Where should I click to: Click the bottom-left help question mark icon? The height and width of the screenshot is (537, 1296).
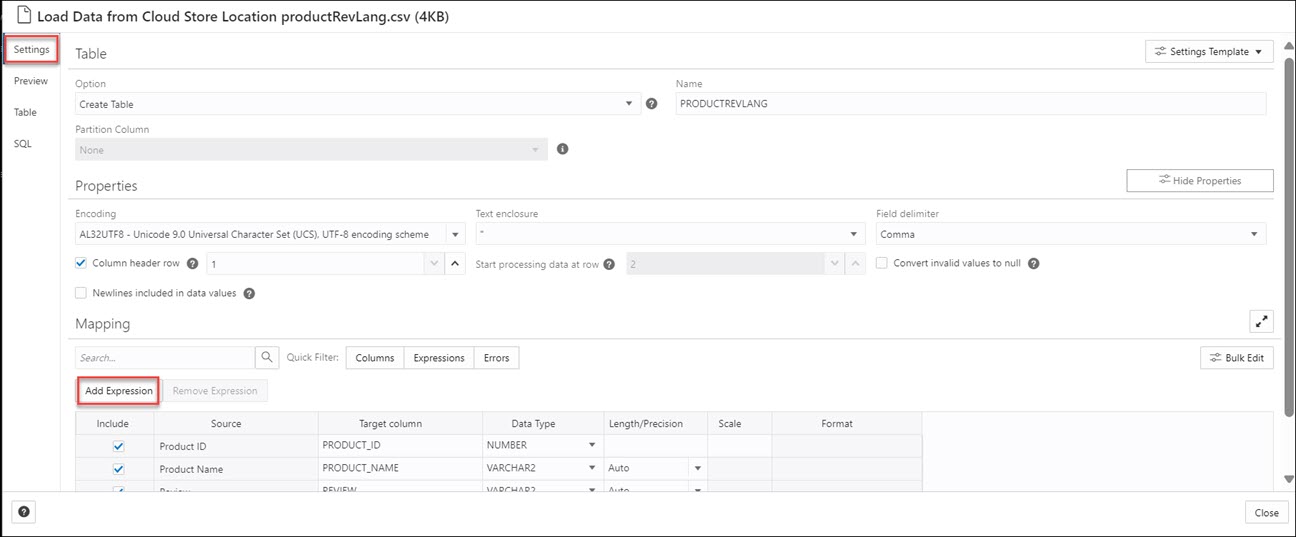tap(24, 512)
